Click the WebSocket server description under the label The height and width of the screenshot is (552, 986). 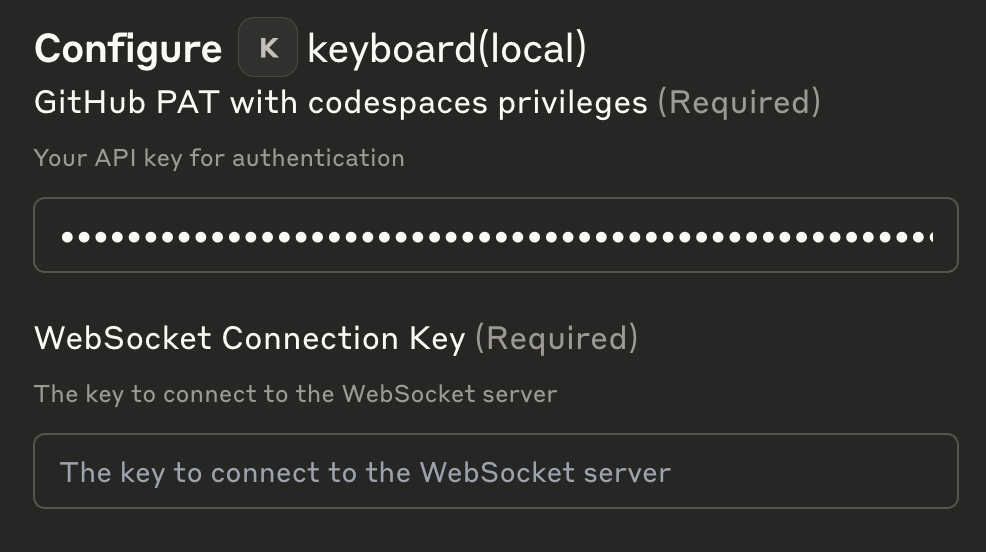296,394
